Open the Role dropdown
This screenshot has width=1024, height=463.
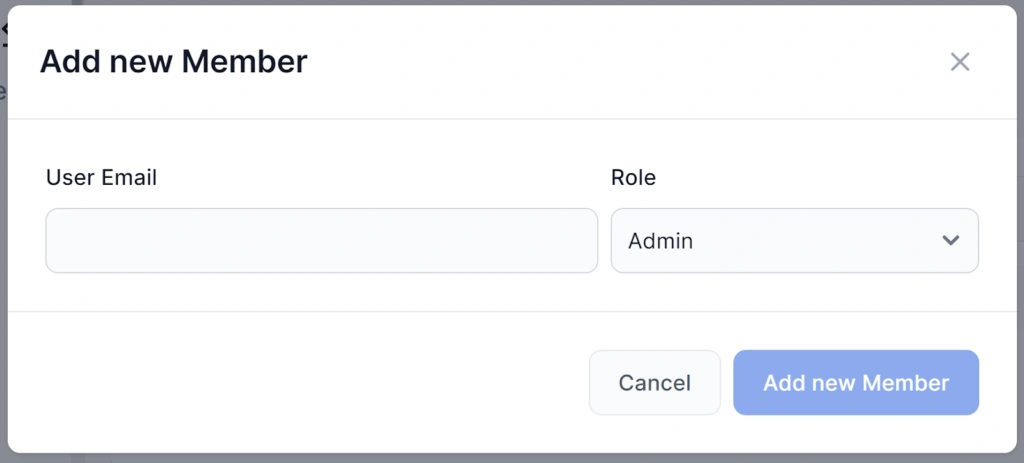(x=794, y=240)
